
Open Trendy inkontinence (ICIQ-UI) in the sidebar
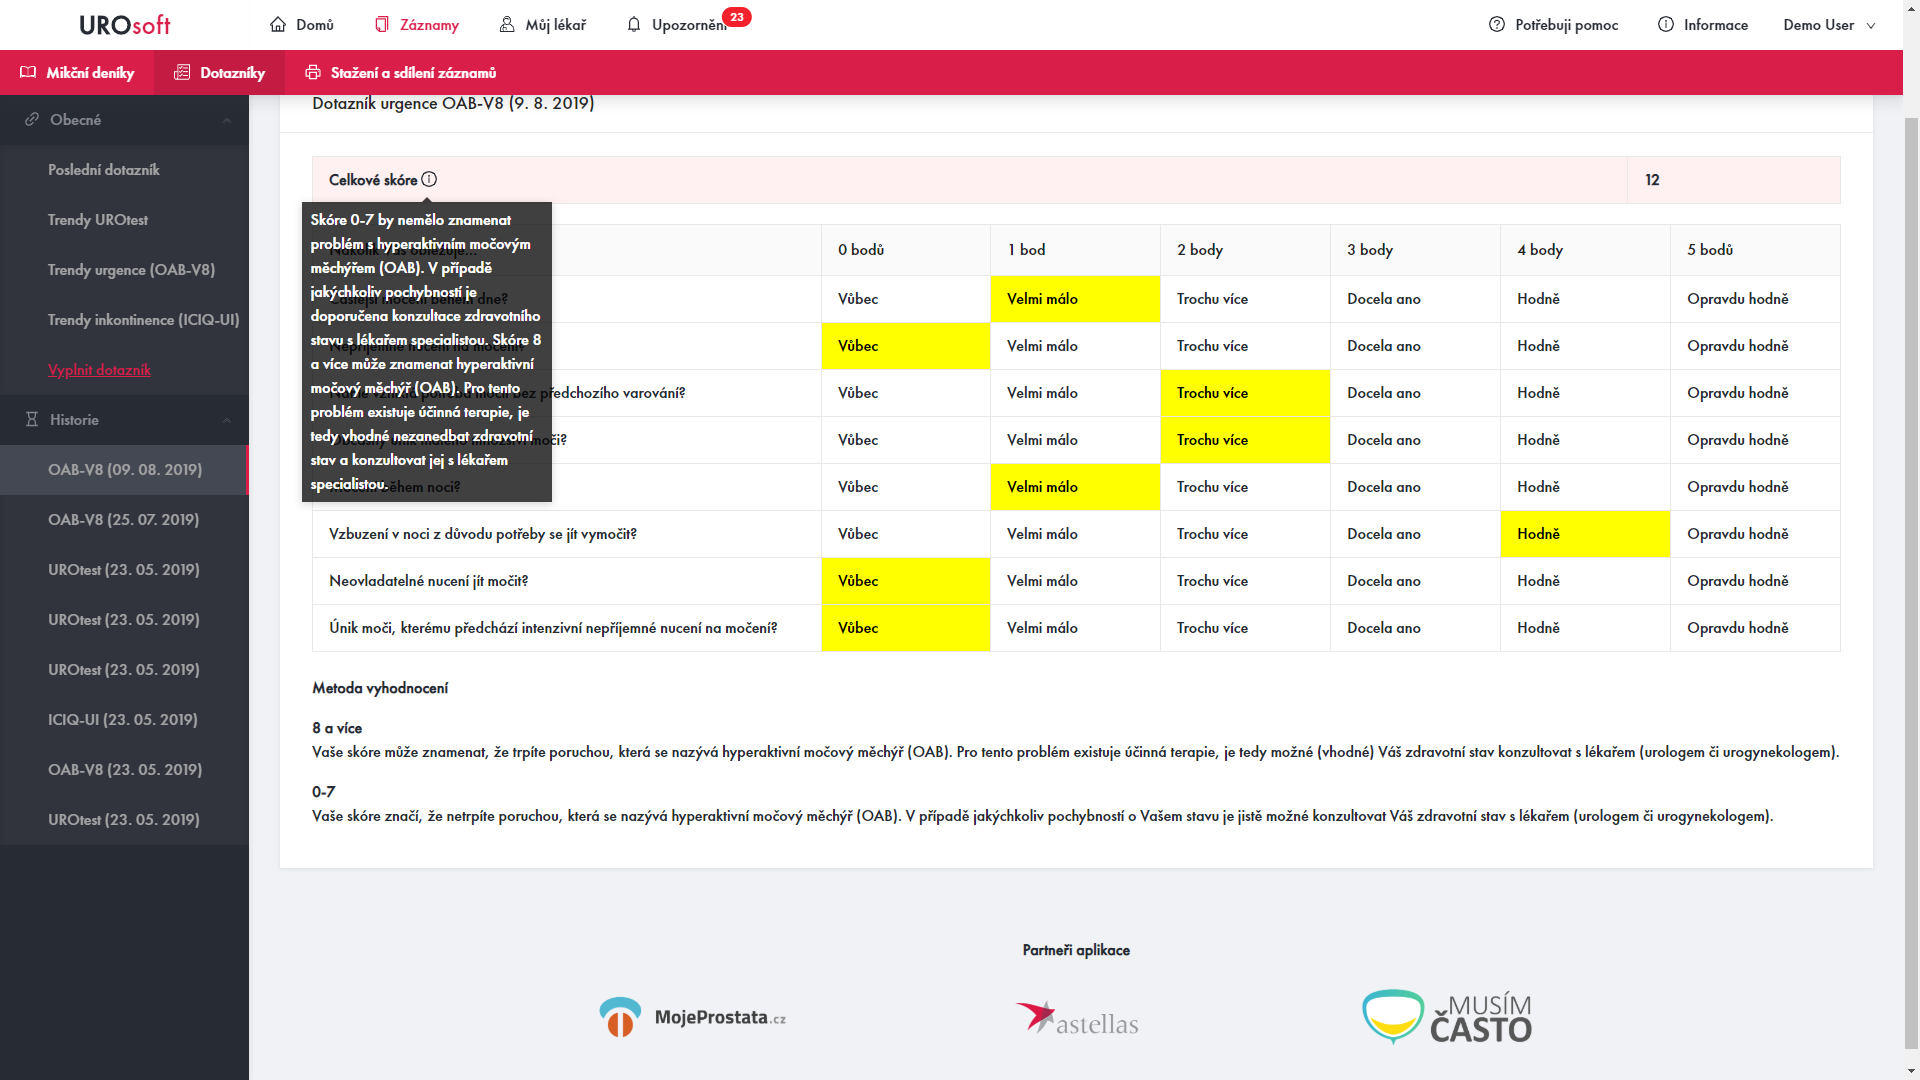coord(143,320)
